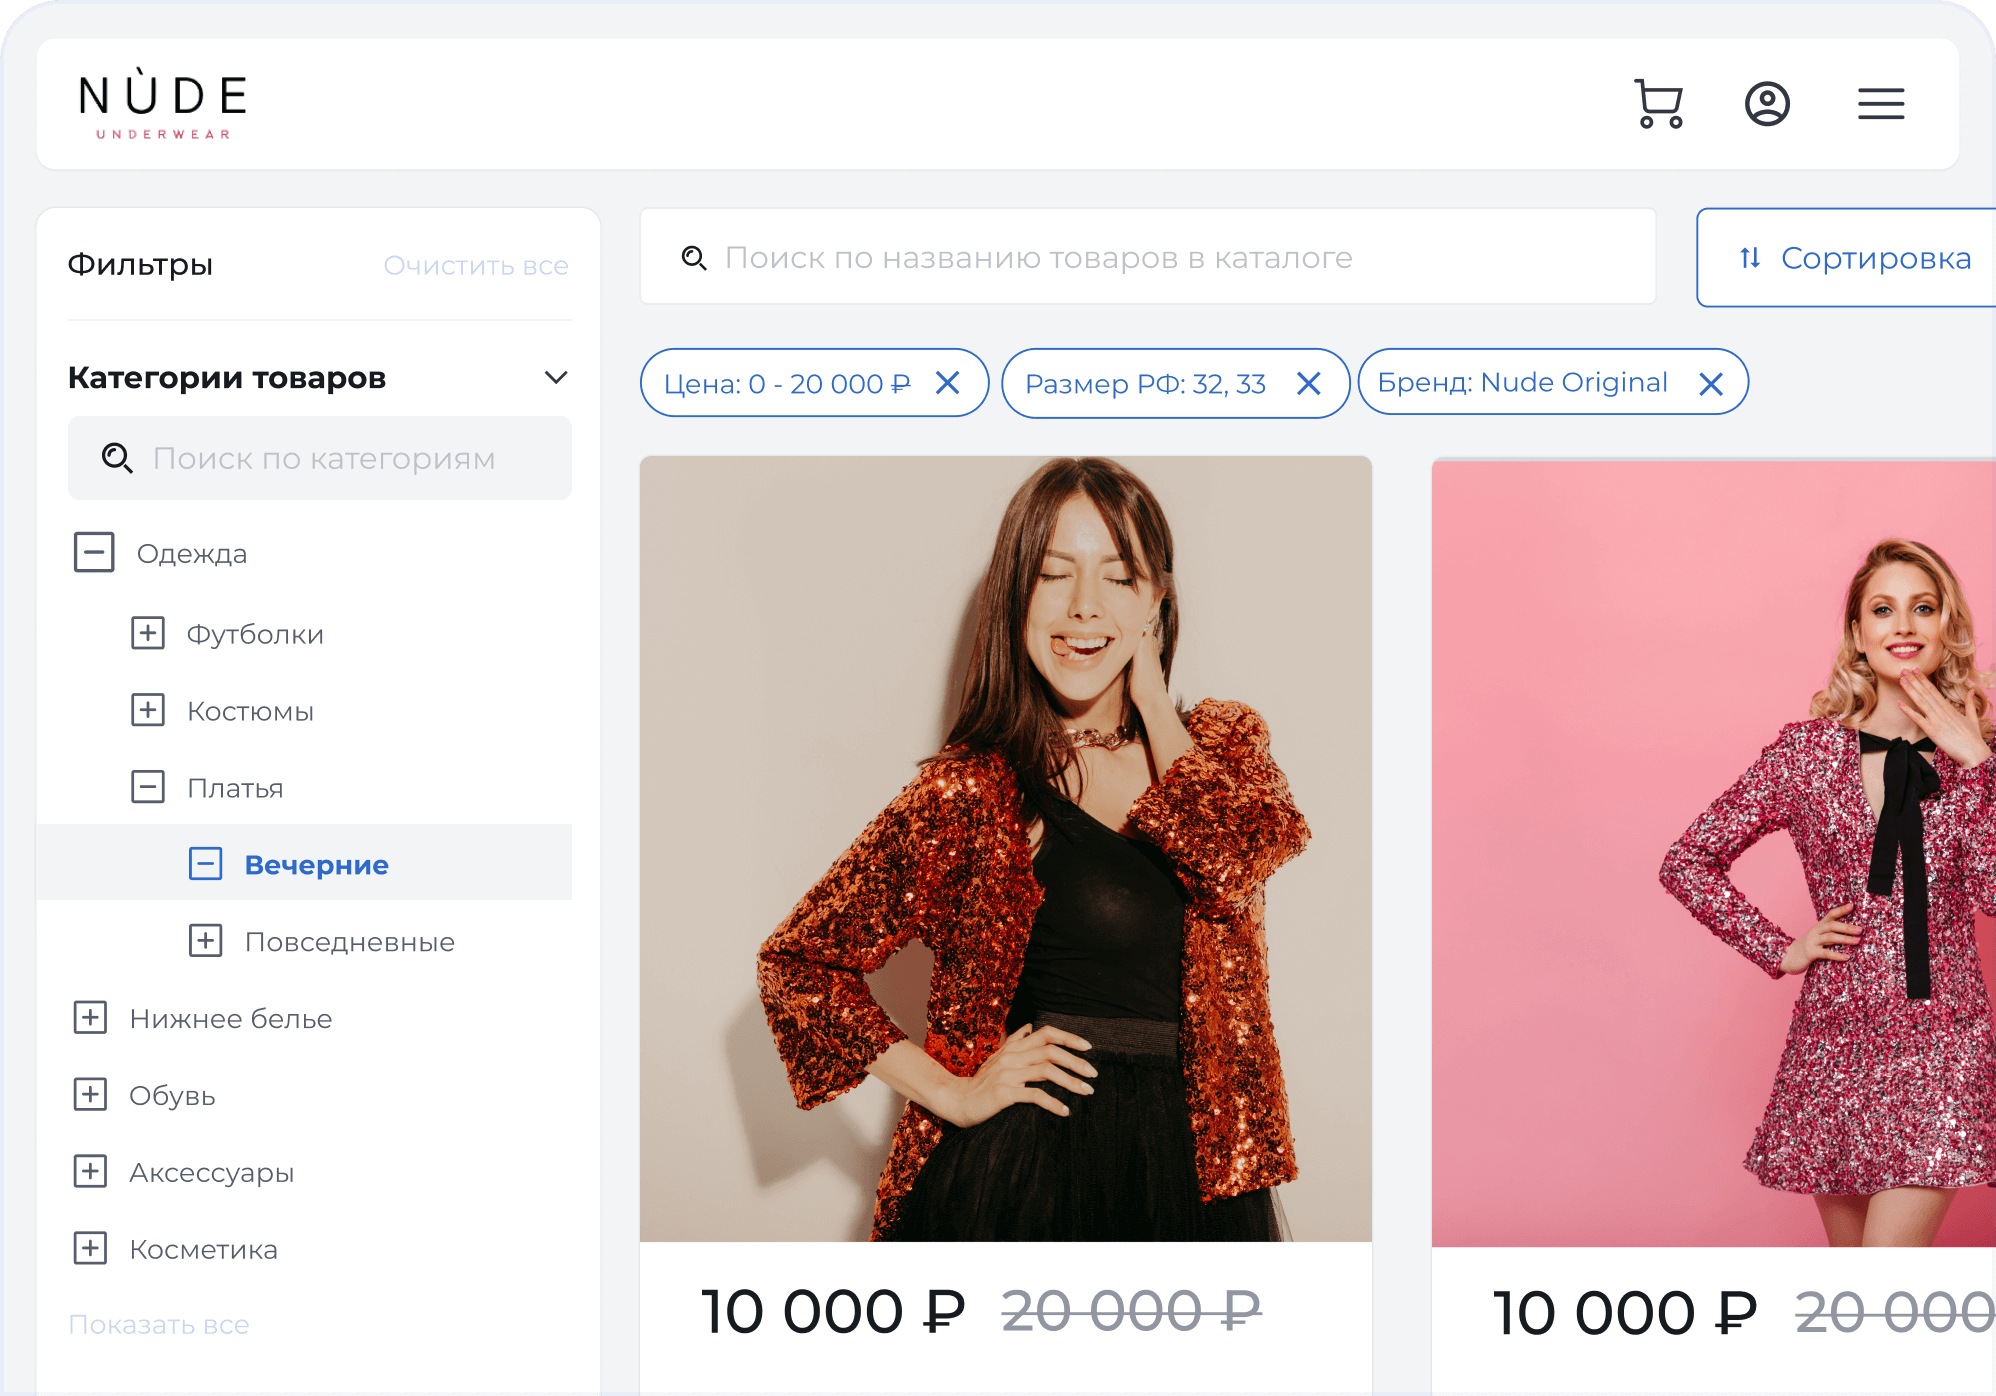Viewport: 1996px width, 1396px height.
Task: Toggle the Вечерние category box
Action: coord(206,863)
